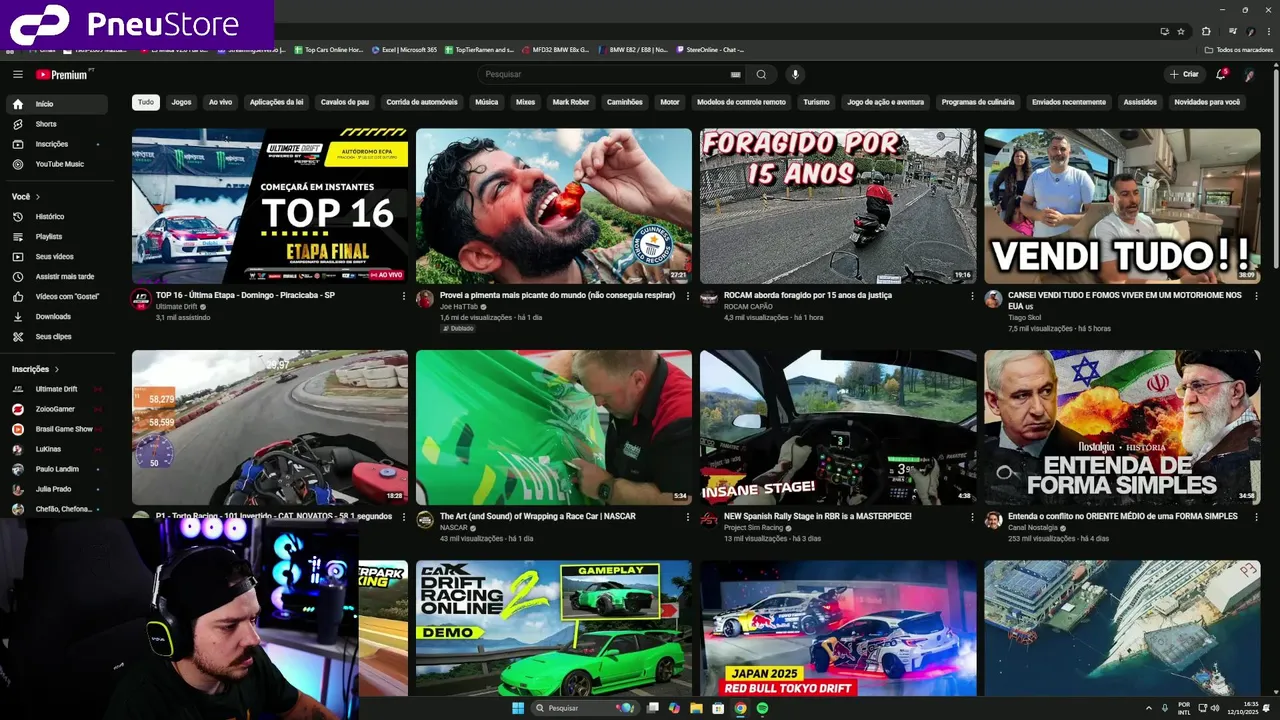Open Vídeos com "Gostei" list
This screenshot has height=720, width=1280.
[57, 296]
